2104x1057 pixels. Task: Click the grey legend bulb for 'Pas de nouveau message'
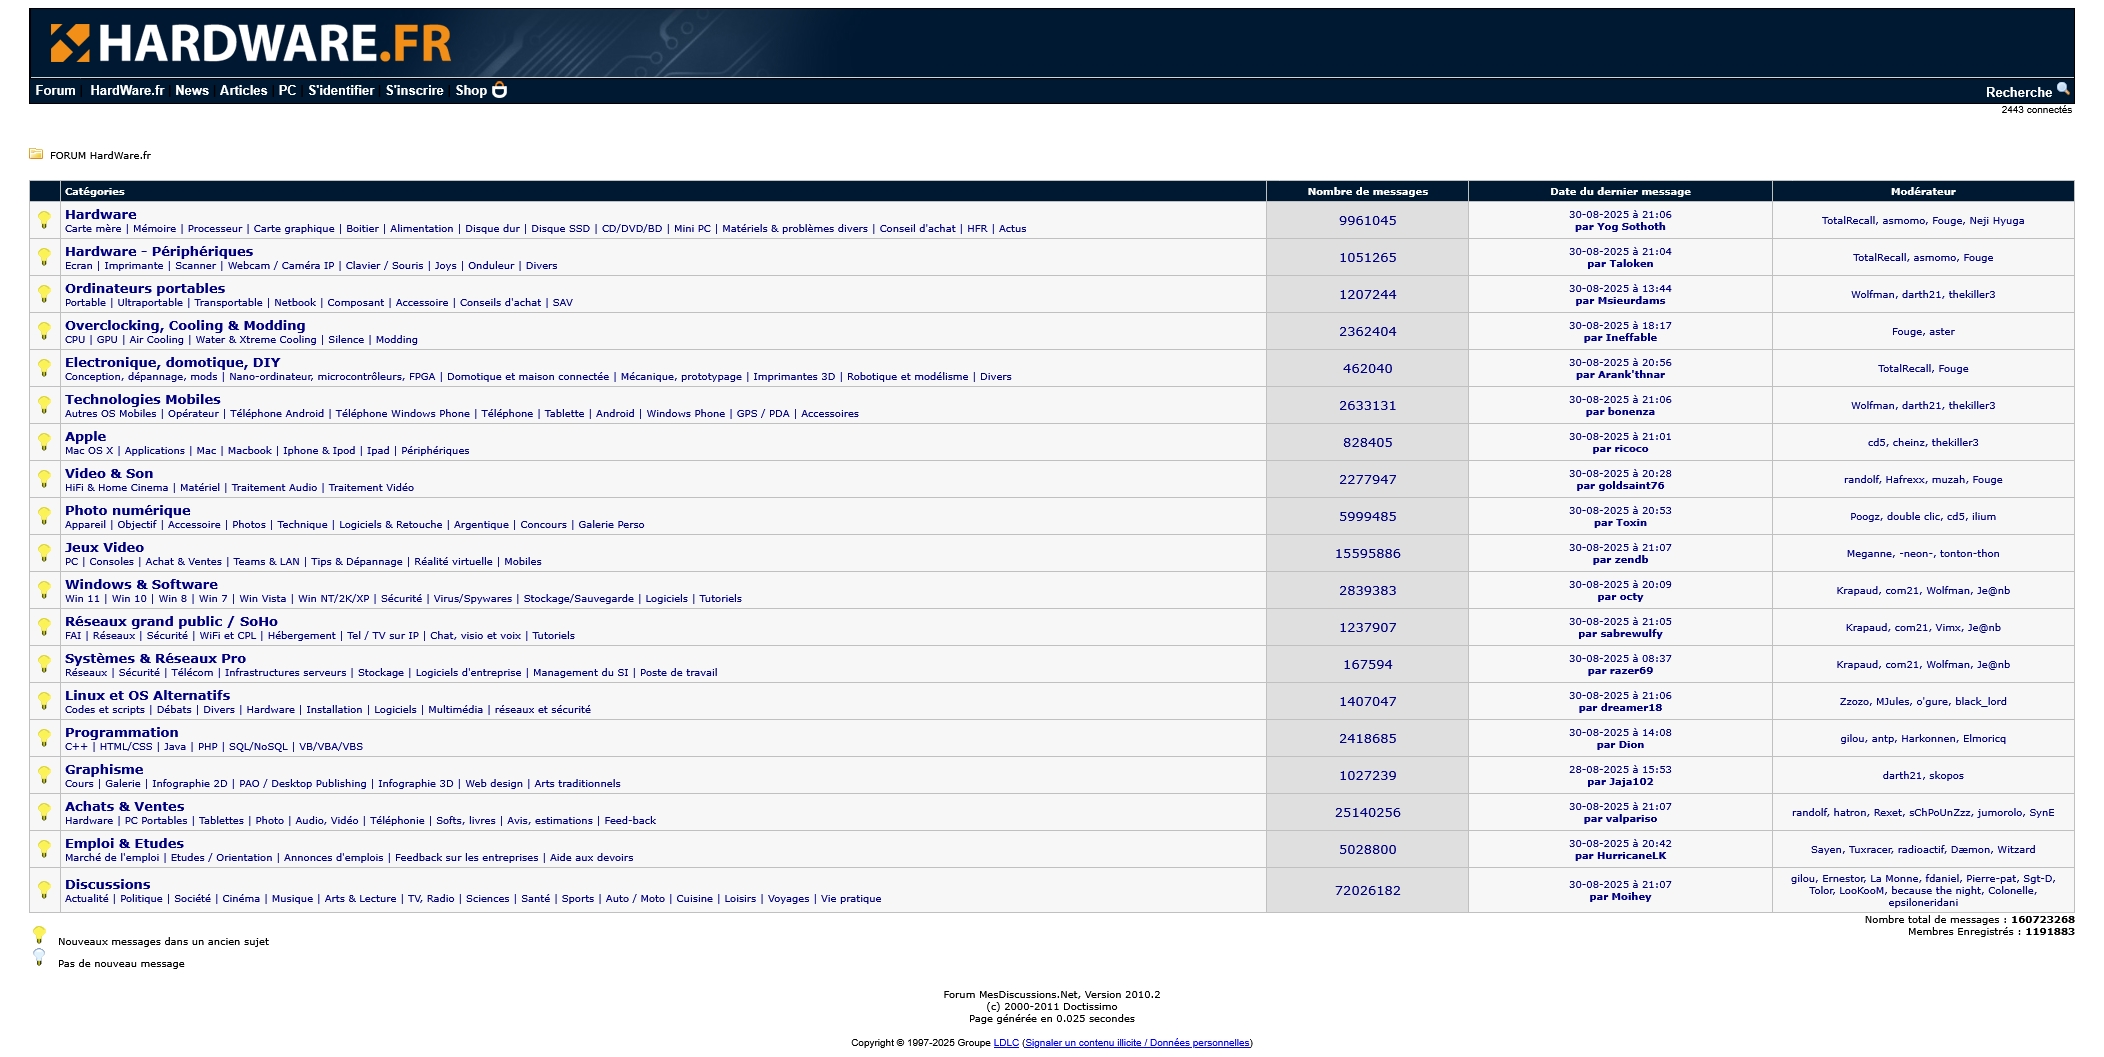(x=39, y=957)
